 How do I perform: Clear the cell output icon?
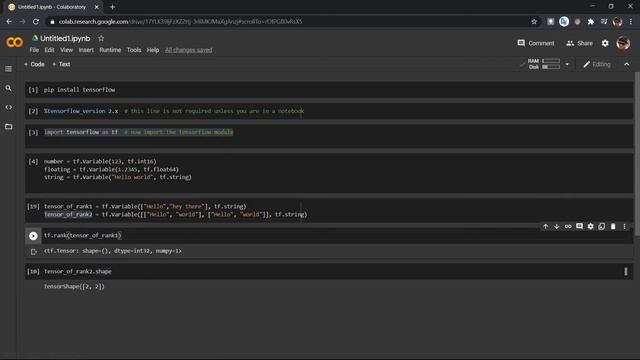(33, 251)
